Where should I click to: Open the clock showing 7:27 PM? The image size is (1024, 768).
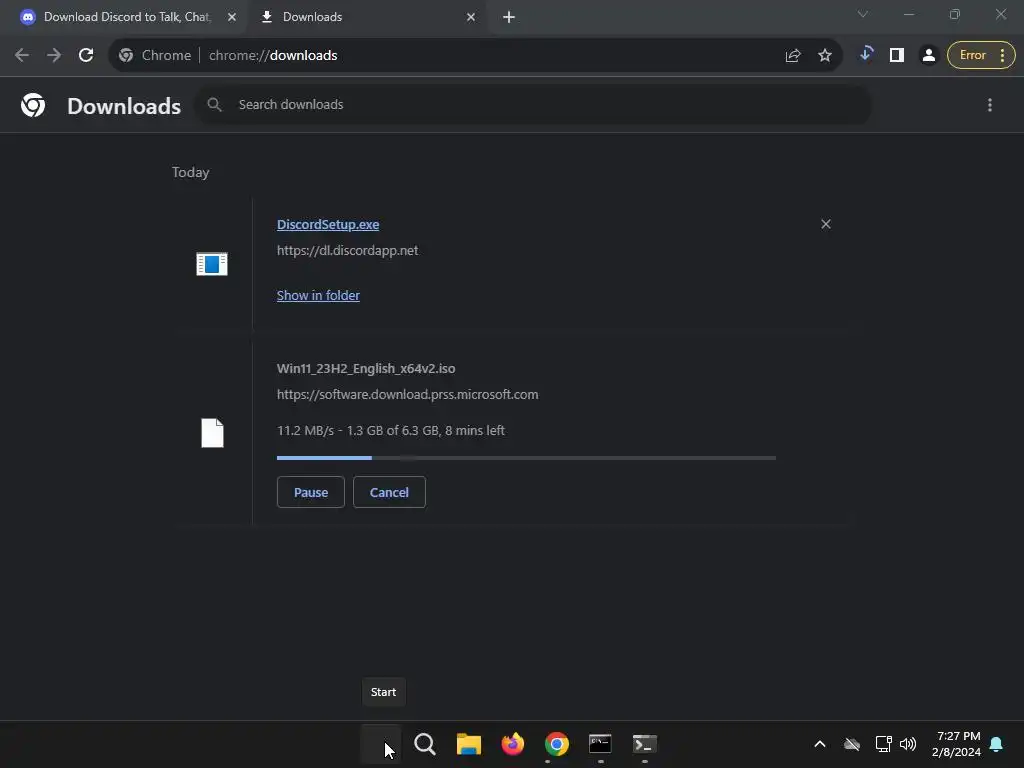(x=956, y=744)
